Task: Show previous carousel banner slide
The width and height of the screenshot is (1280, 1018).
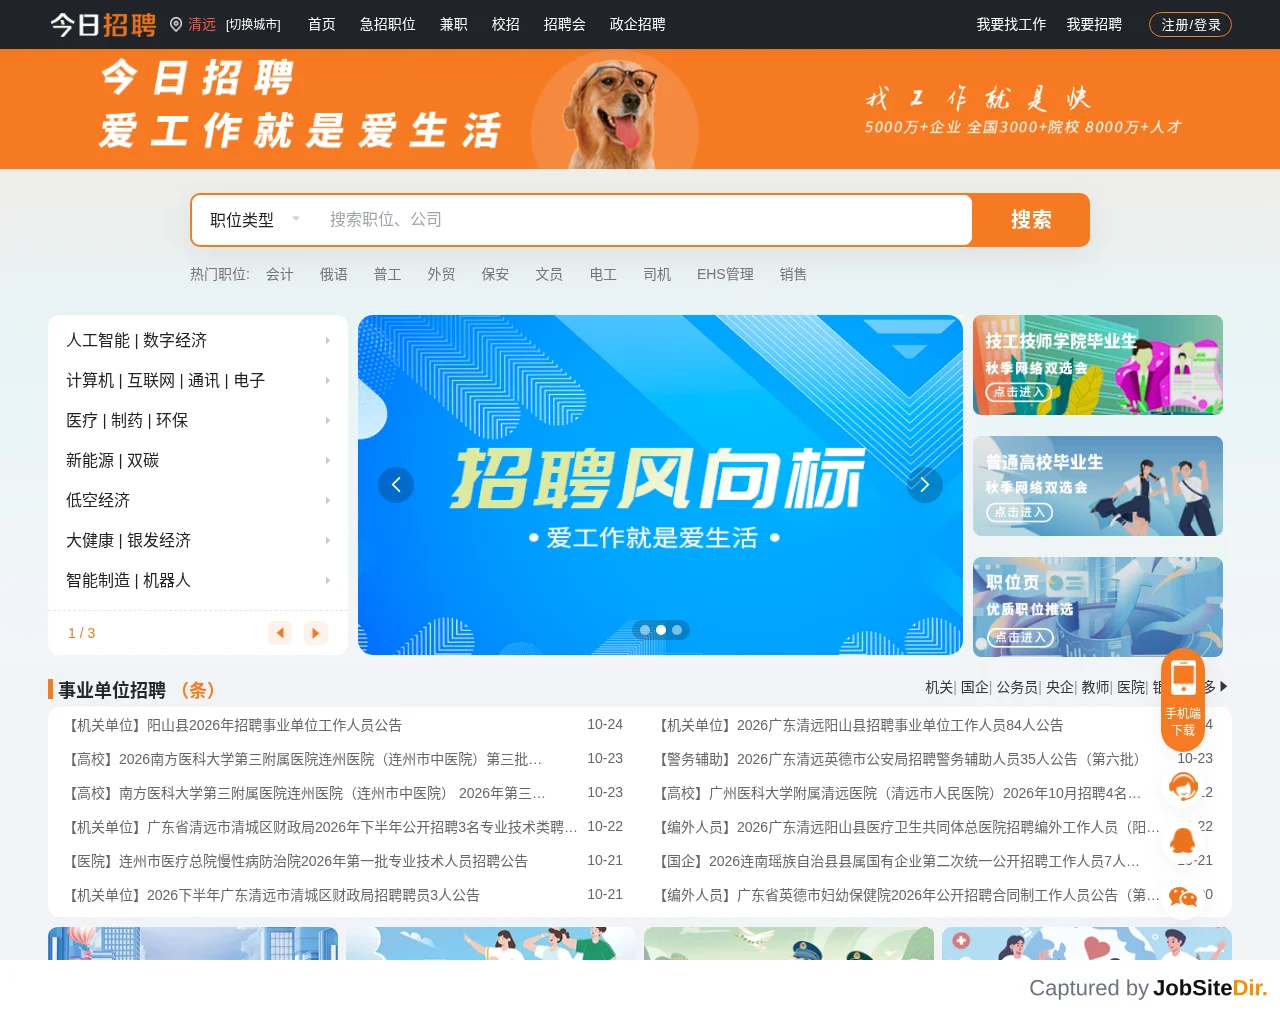Action: [396, 485]
